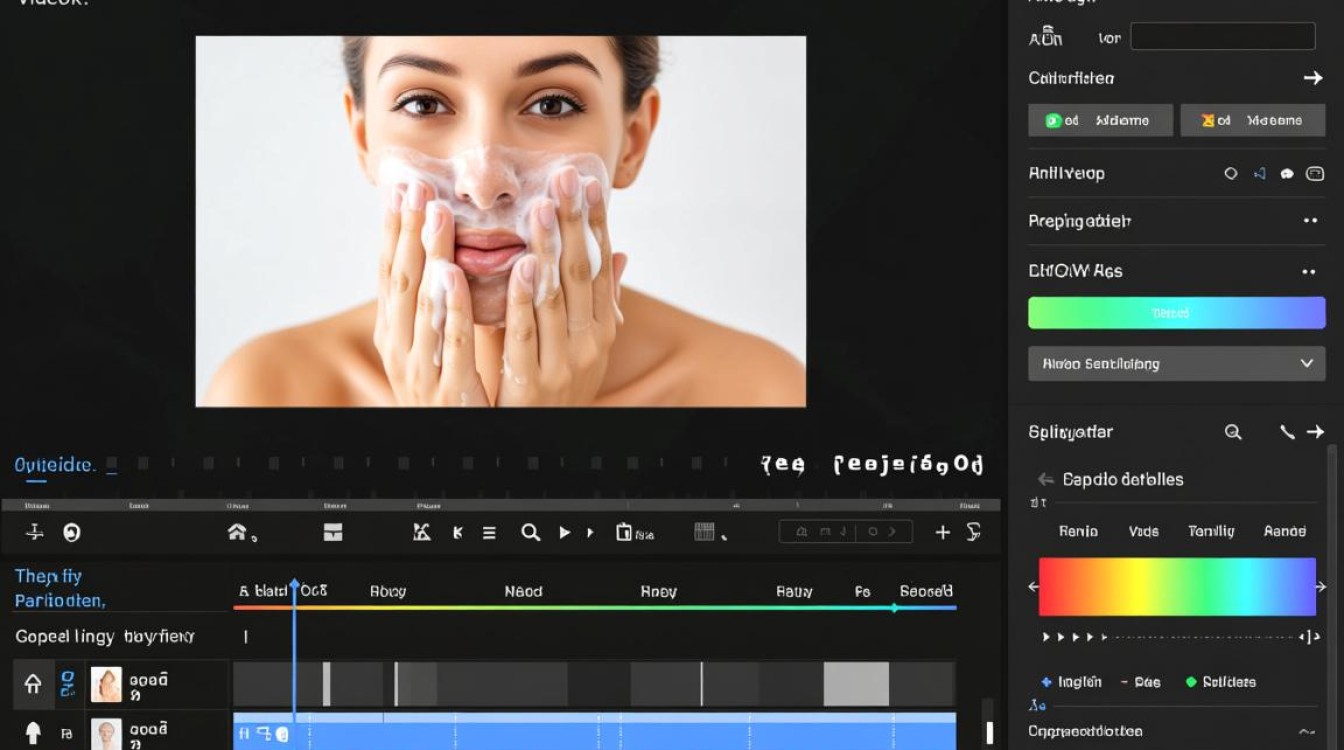The image size is (1344, 750).
Task: Click the speech bubble icon in the right panel
Action: point(1287,174)
